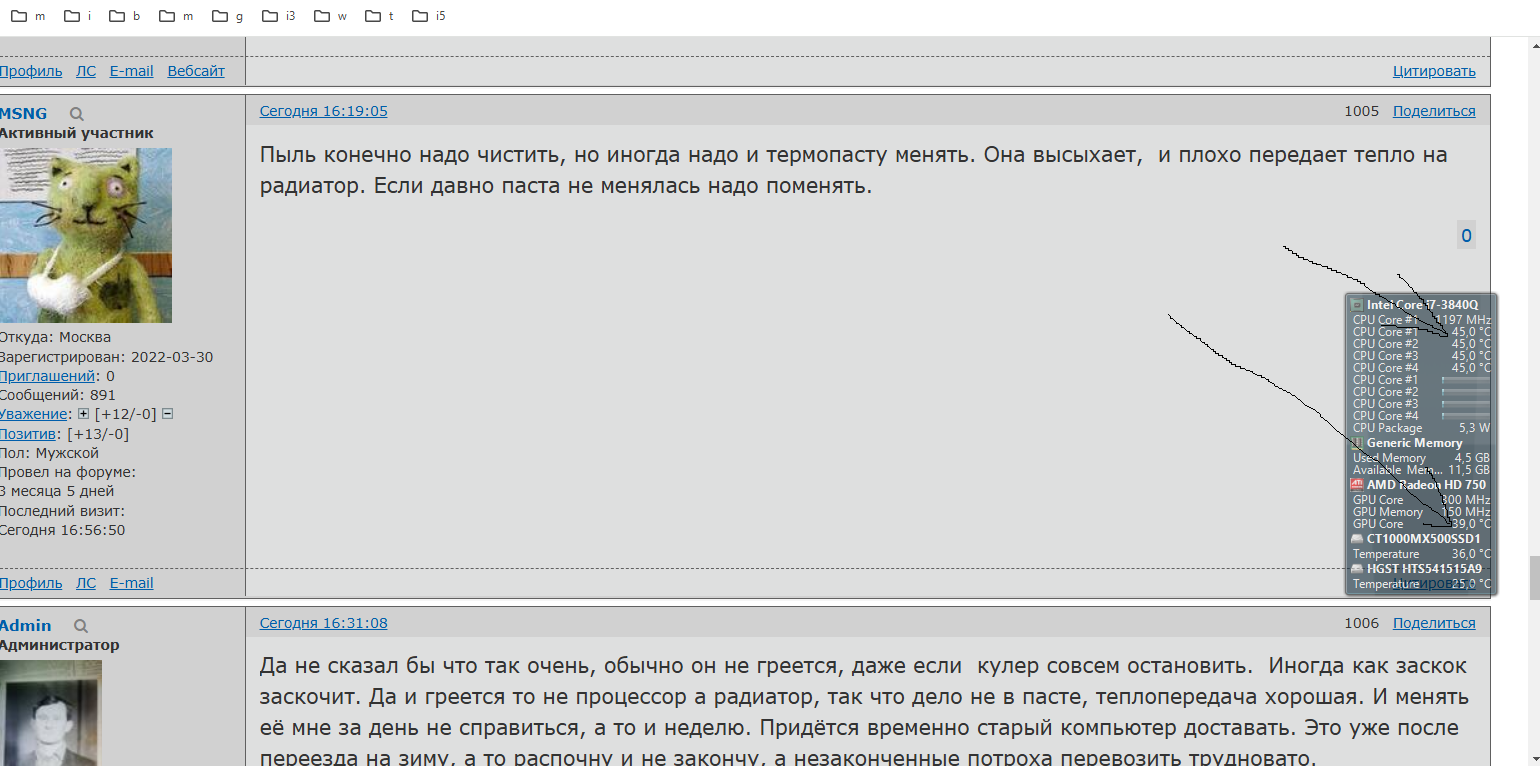Click Generic Memory RAM icon in gadget
The height and width of the screenshot is (766, 1540).
pyautogui.click(x=1357, y=443)
